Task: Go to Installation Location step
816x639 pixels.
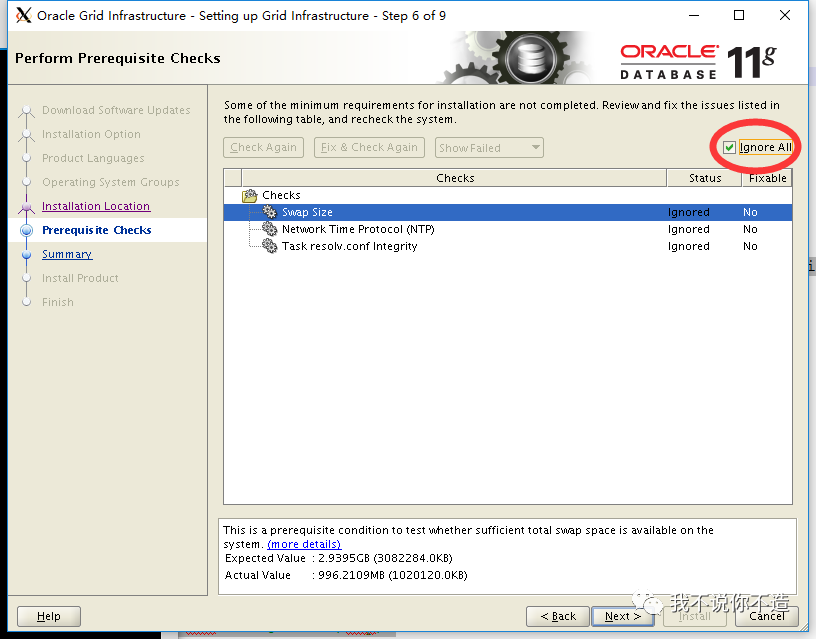Action: pos(96,206)
